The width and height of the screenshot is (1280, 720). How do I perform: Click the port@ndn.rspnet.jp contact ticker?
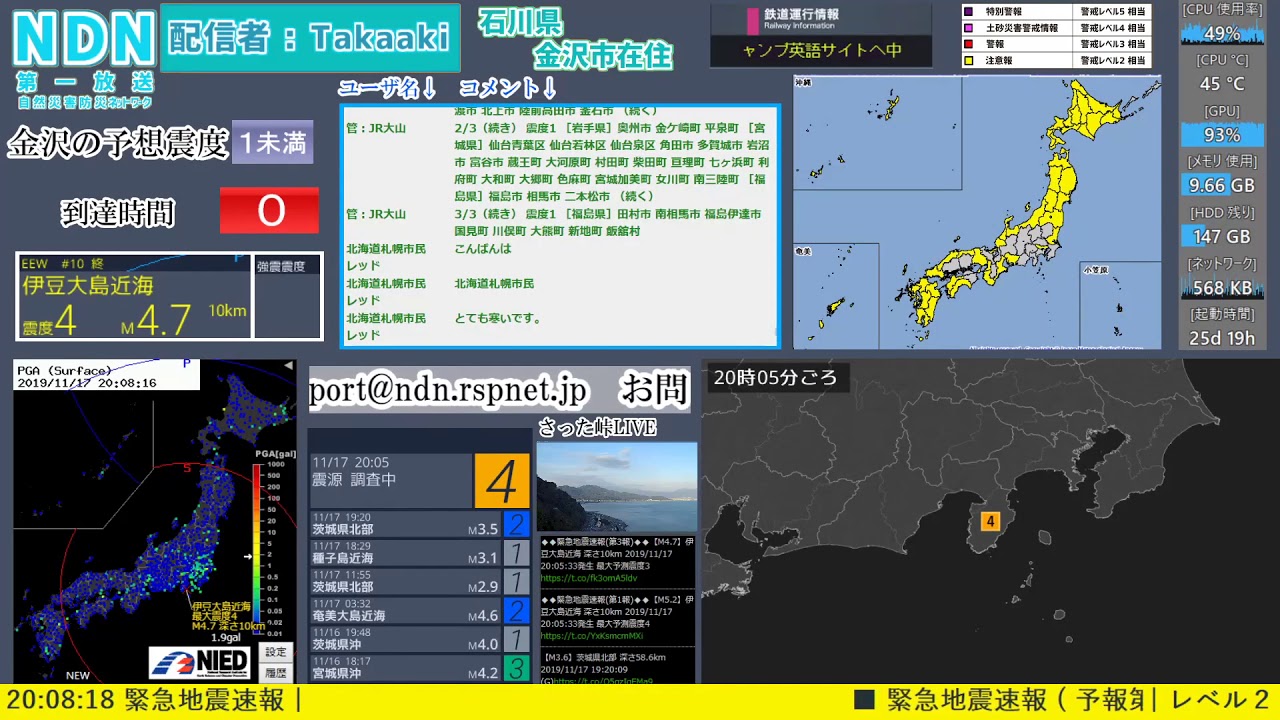pyautogui.click(x=499, y=389)
